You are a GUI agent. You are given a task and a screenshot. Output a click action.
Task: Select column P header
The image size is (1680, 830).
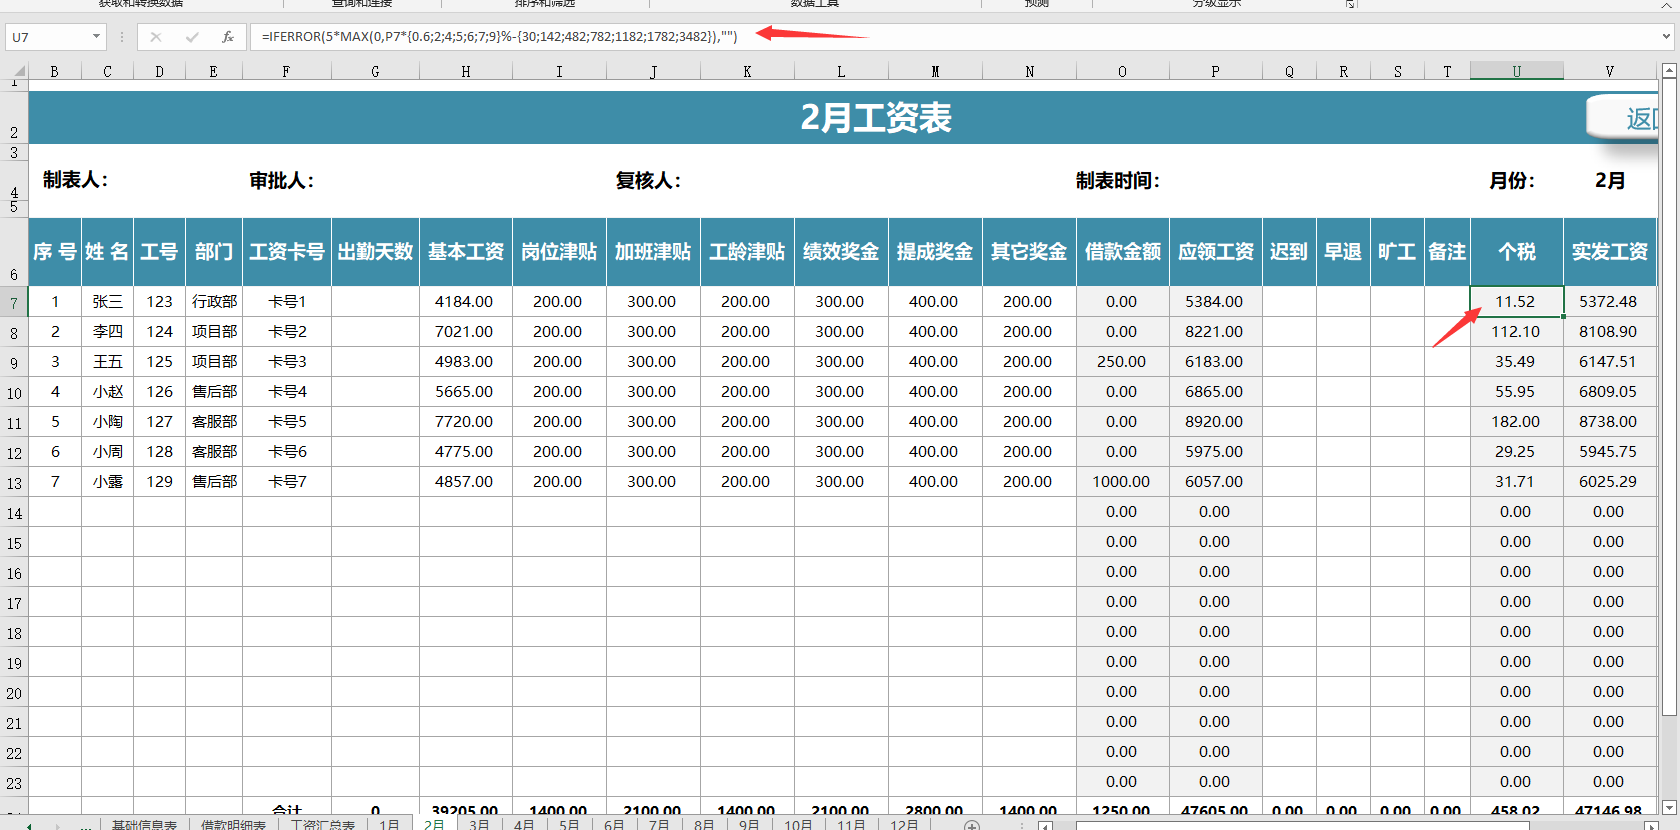(1215, 71)
